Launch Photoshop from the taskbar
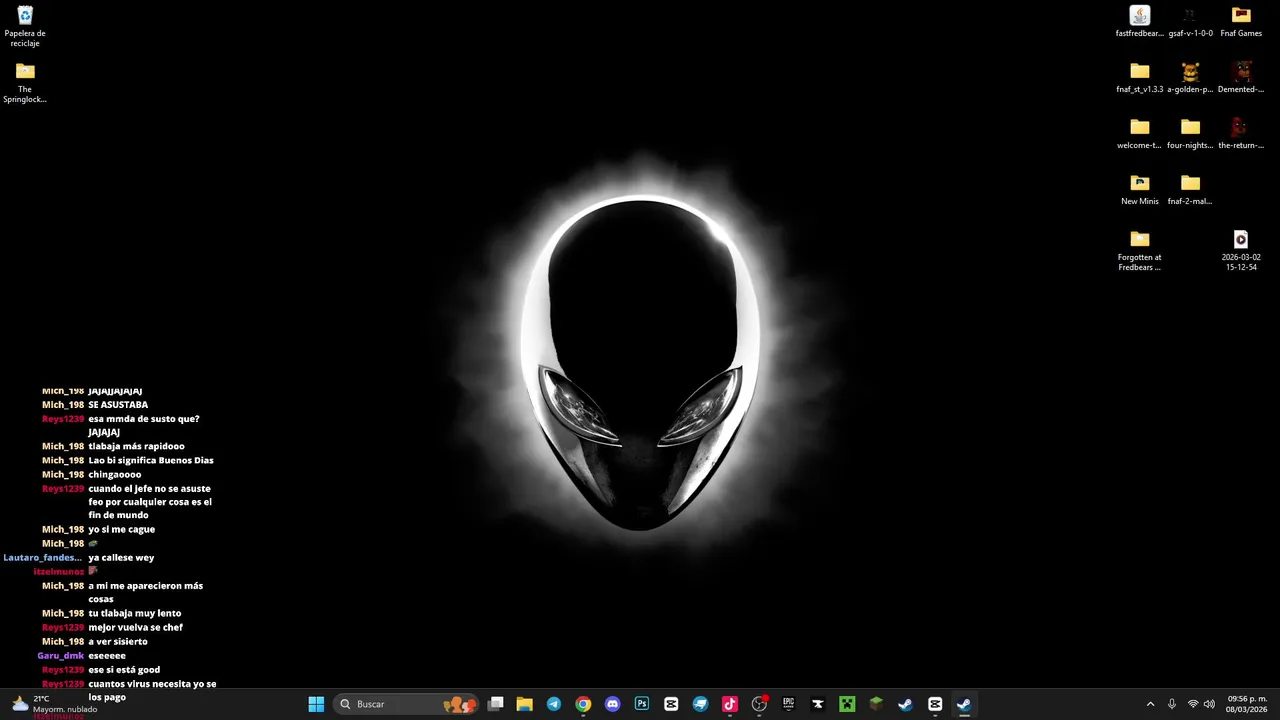Image resolution: width=1280 pixels, height=720 pixels. click(642, 704)
